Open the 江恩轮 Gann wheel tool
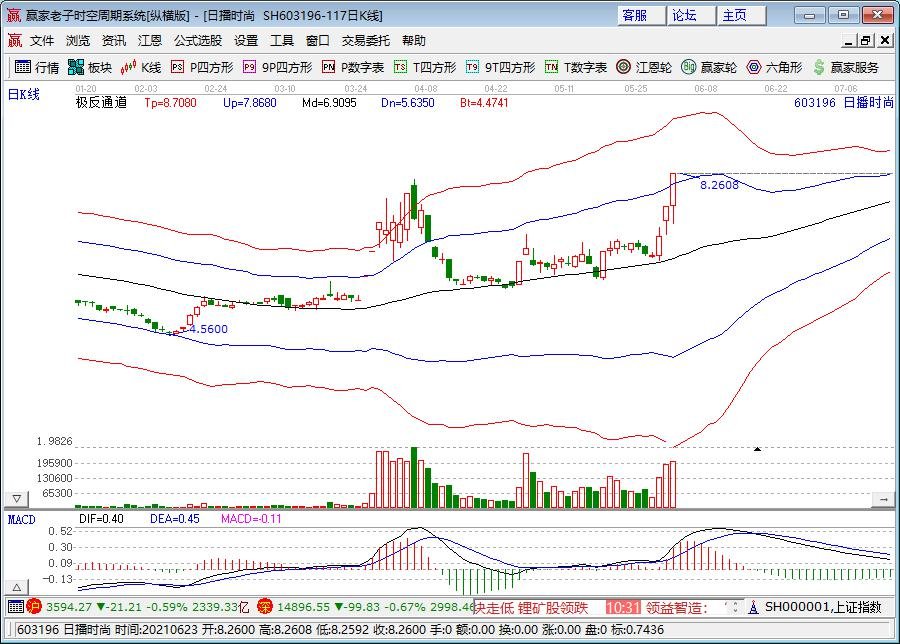900x644 pixels. [643, 67]
